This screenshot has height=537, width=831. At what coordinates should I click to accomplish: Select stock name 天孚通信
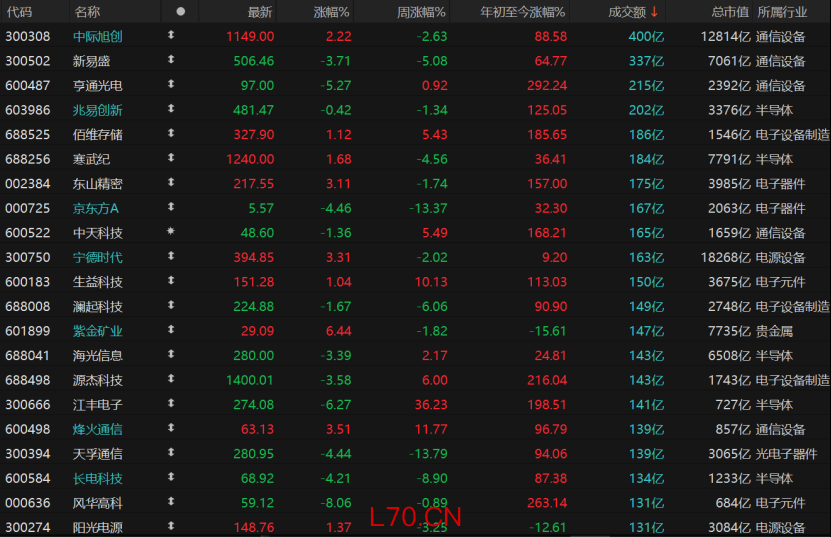coord(98,454)
